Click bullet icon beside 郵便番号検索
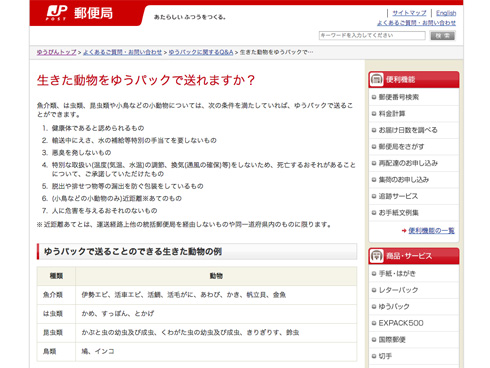The image size is (490, 368). coord(374,97)
